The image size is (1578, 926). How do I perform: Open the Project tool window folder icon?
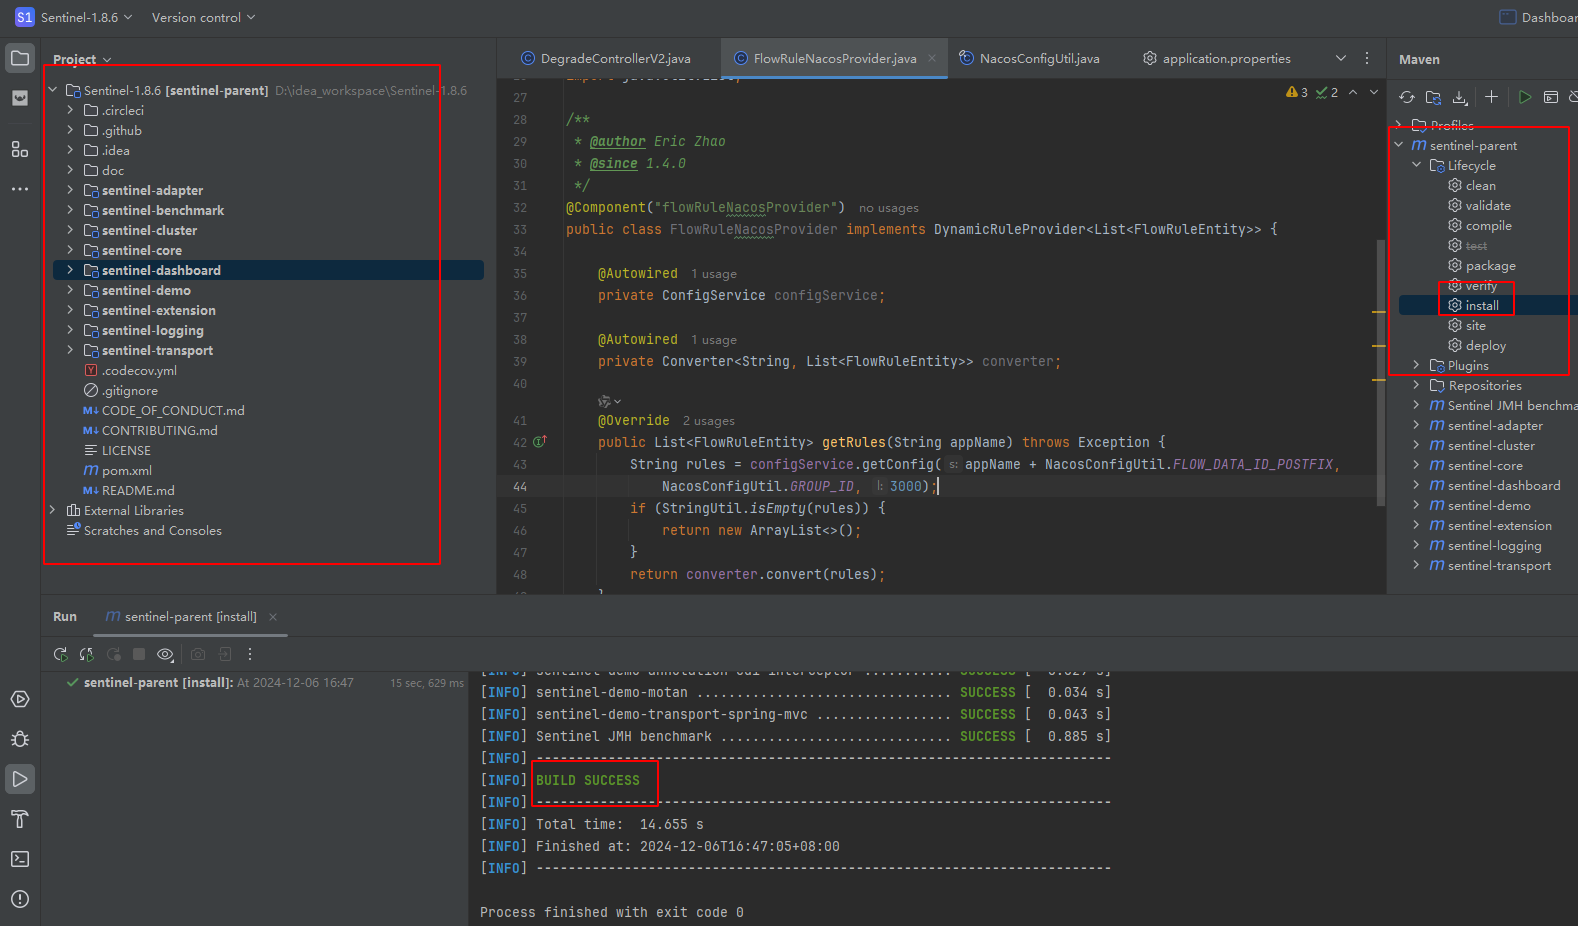[x=20, y=58]
